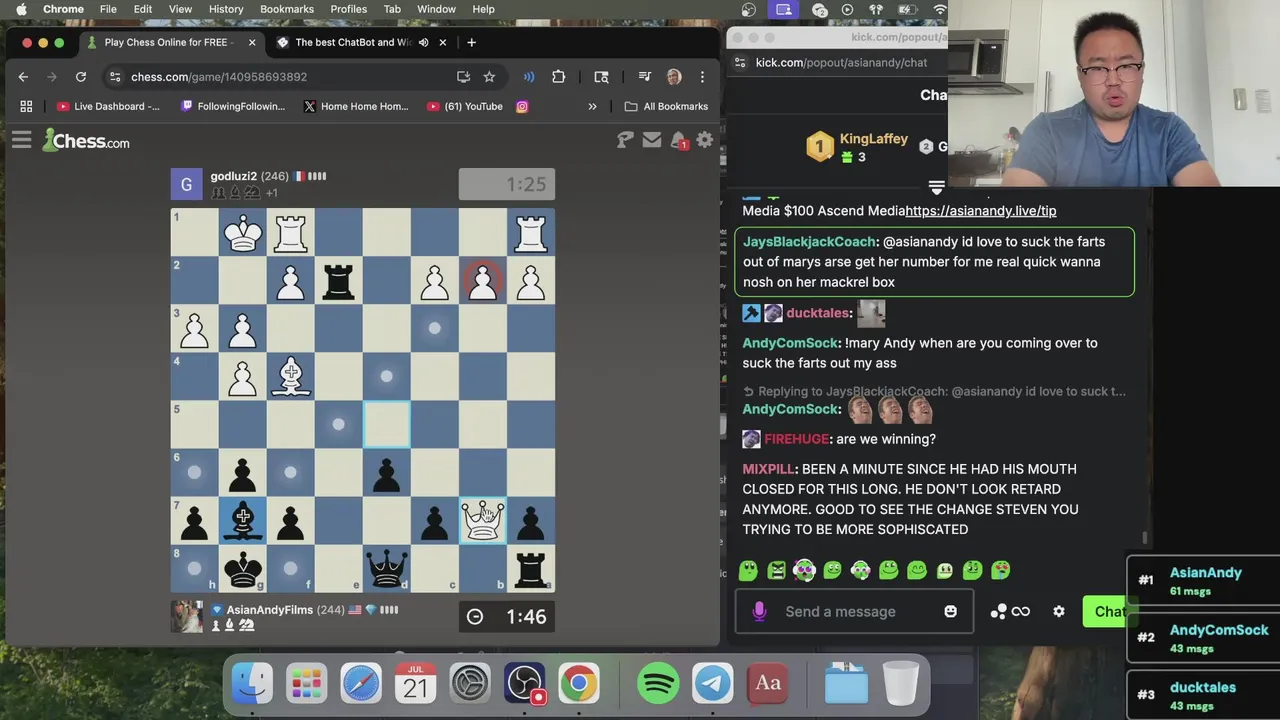Click the Chess.com flag icon

pyautogui.click(x=625, y=140)
